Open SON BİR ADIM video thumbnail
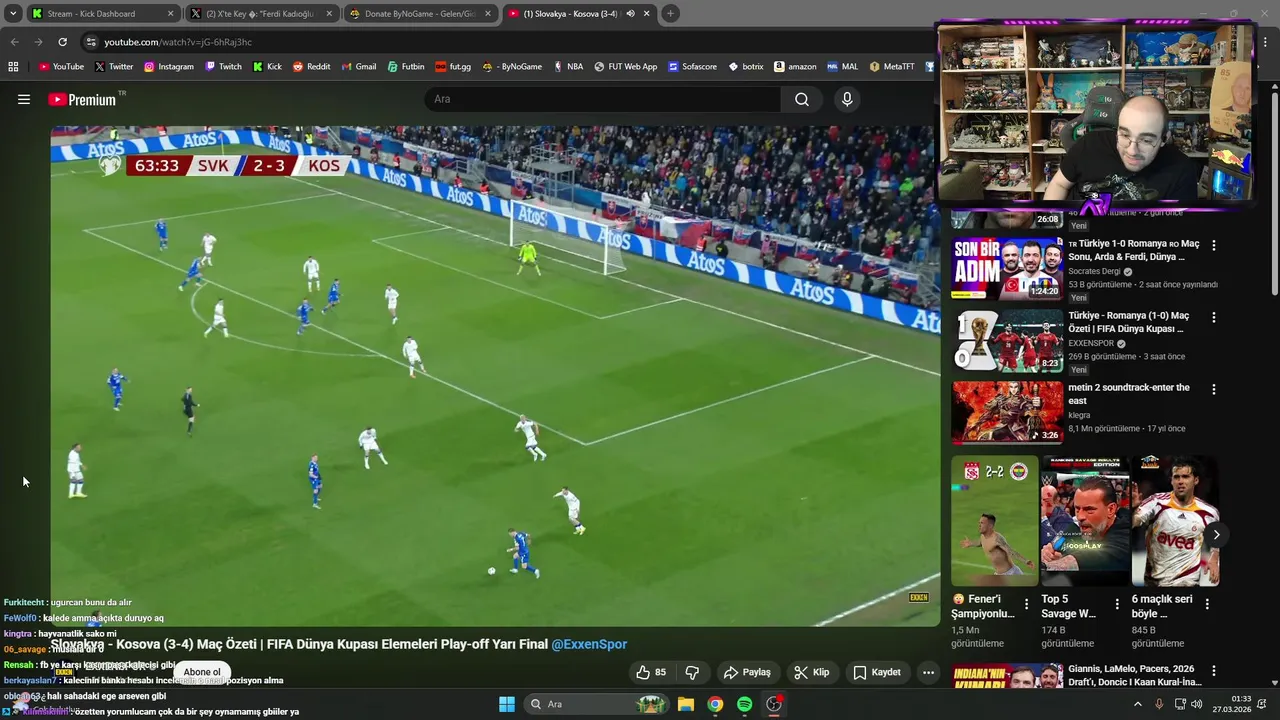Viewport: 1280px width, 720px height. tap(1007, 268)
